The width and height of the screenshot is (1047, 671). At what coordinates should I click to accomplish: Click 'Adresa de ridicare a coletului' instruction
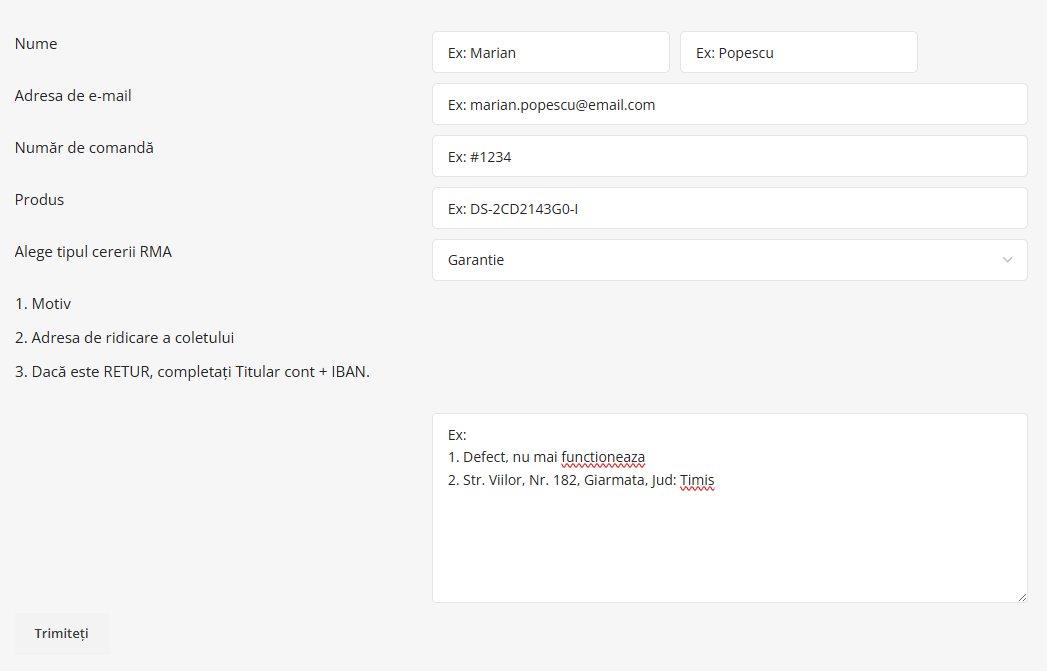(125, 338)
